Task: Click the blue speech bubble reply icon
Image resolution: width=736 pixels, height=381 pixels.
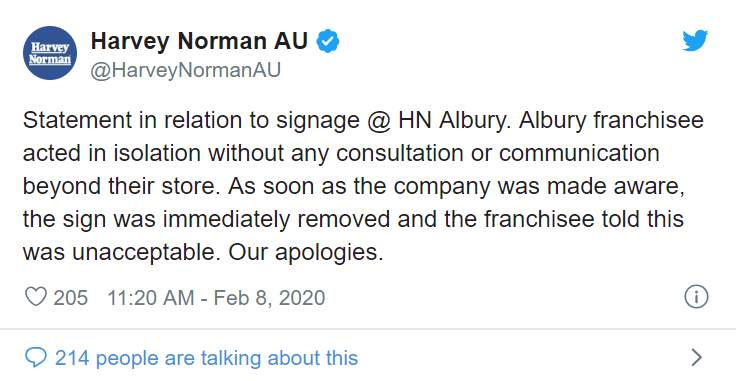Action: click(36, 358)
